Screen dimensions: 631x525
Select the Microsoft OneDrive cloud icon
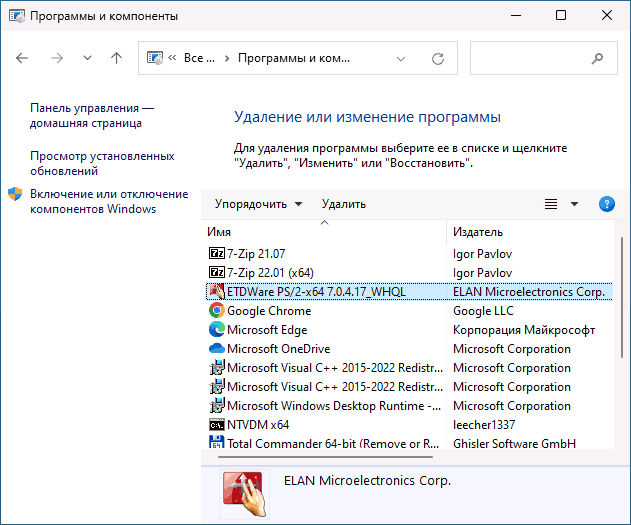[x=216, y=349]
